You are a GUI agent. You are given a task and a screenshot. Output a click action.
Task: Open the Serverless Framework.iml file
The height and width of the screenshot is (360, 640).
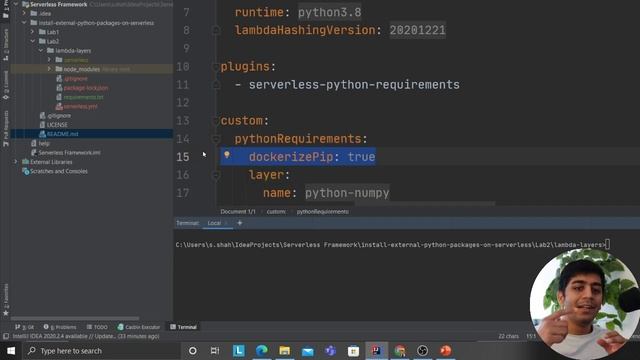tap(69, 153)
